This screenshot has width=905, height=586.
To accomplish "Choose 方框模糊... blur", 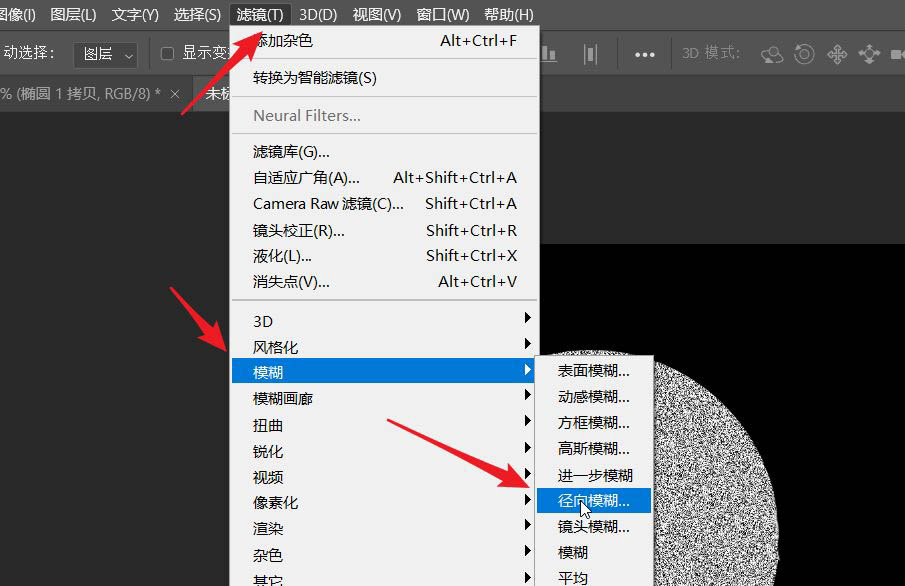I will (594, 423).
